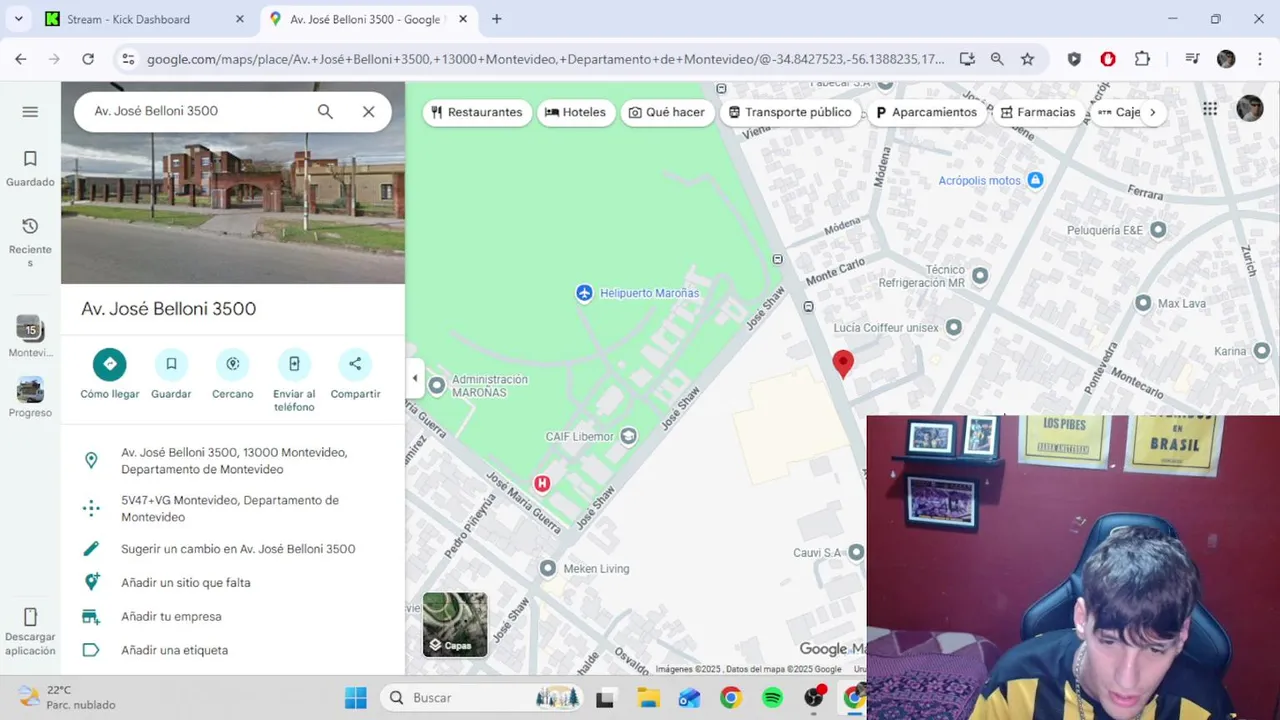Open the Google account avatar in Maps
Screen dimensions: 1280x720
[1250, 109]
